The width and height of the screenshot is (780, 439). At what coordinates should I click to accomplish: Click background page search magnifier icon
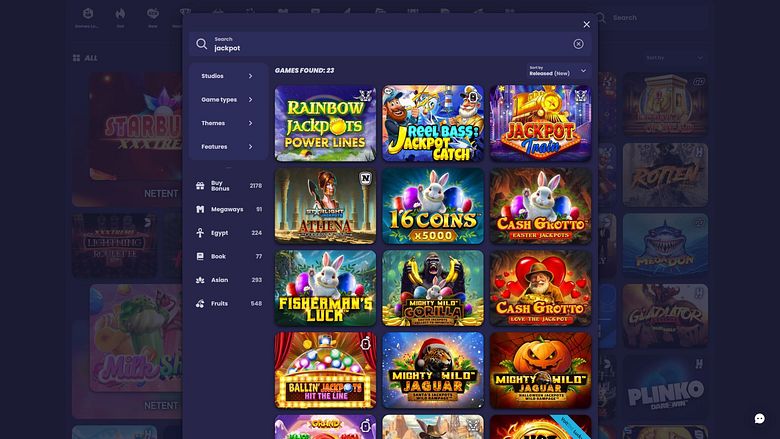(600, 18)
